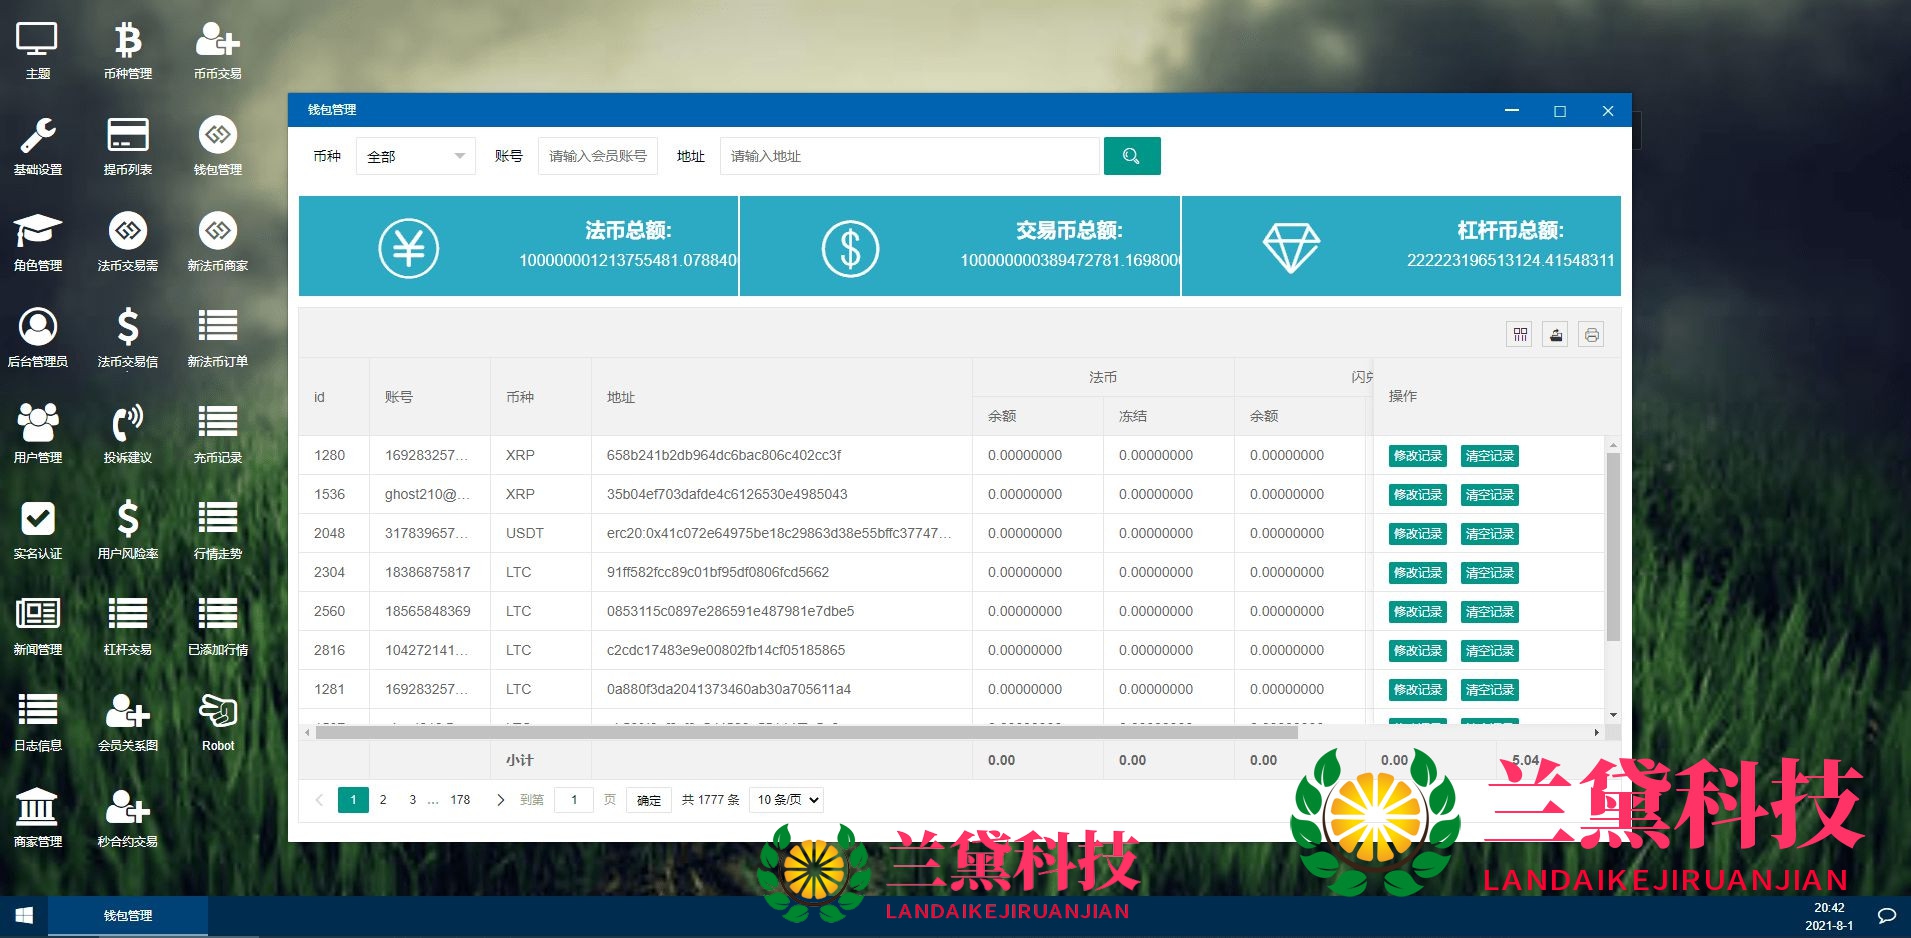Click the table print icon
The height and width of the screenshot is (938, 1911).
[1591, 335]
